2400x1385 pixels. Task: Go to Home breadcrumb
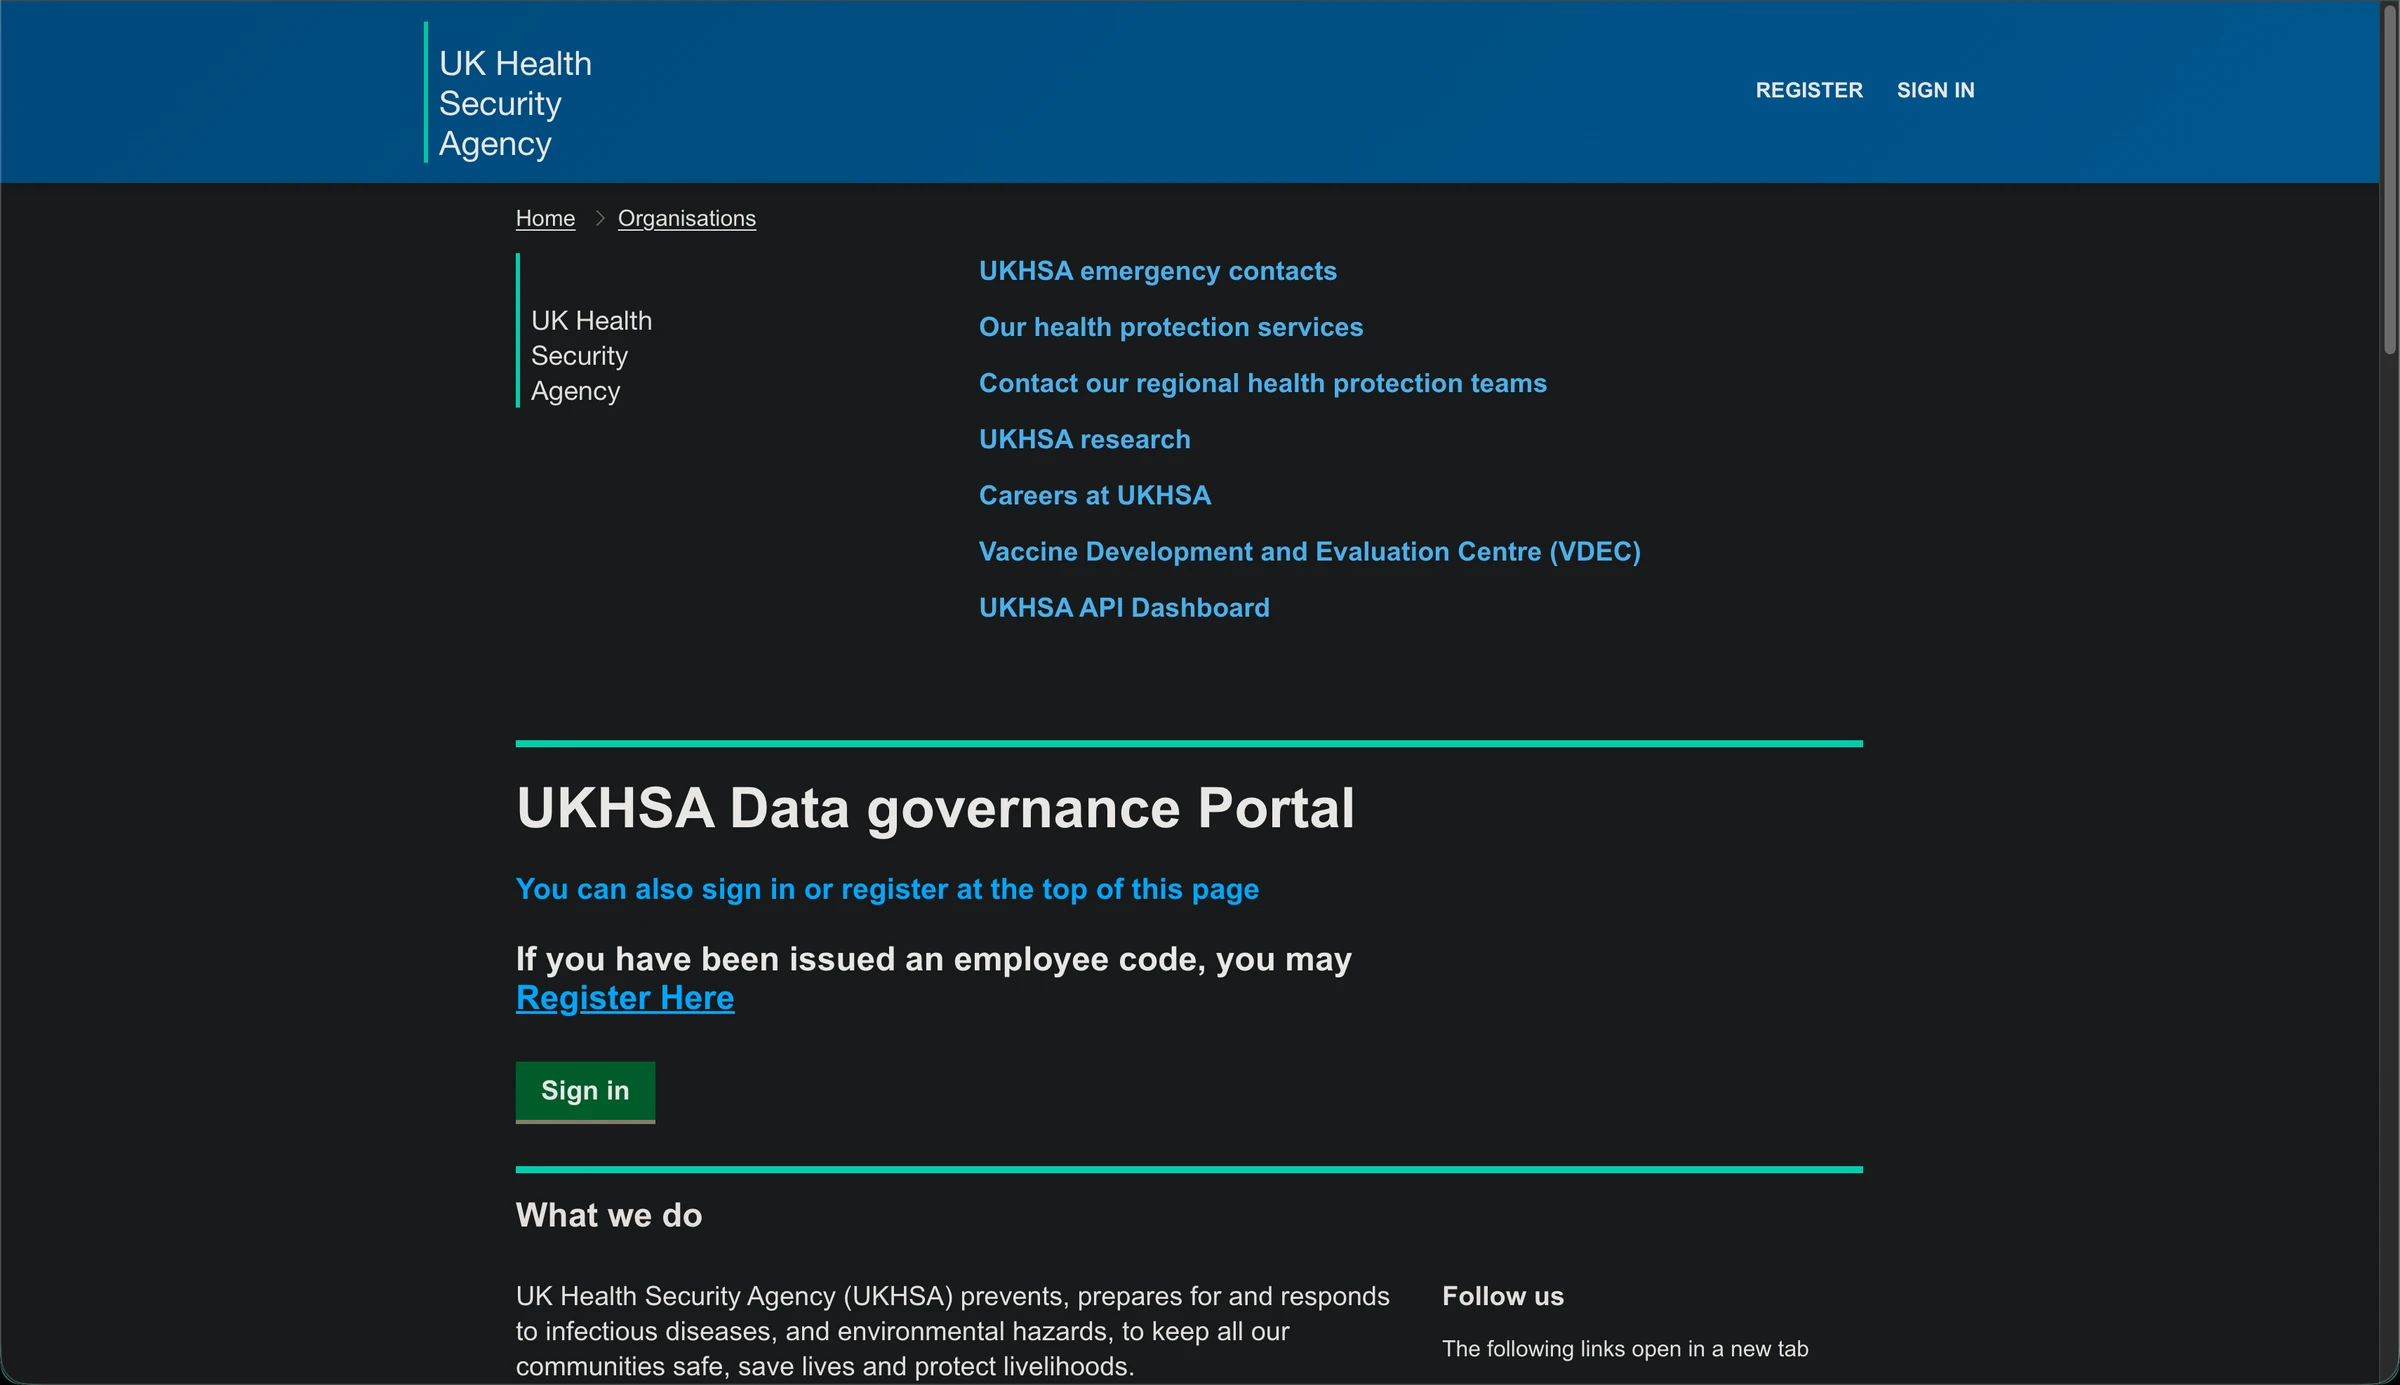(x=545, y=218)
